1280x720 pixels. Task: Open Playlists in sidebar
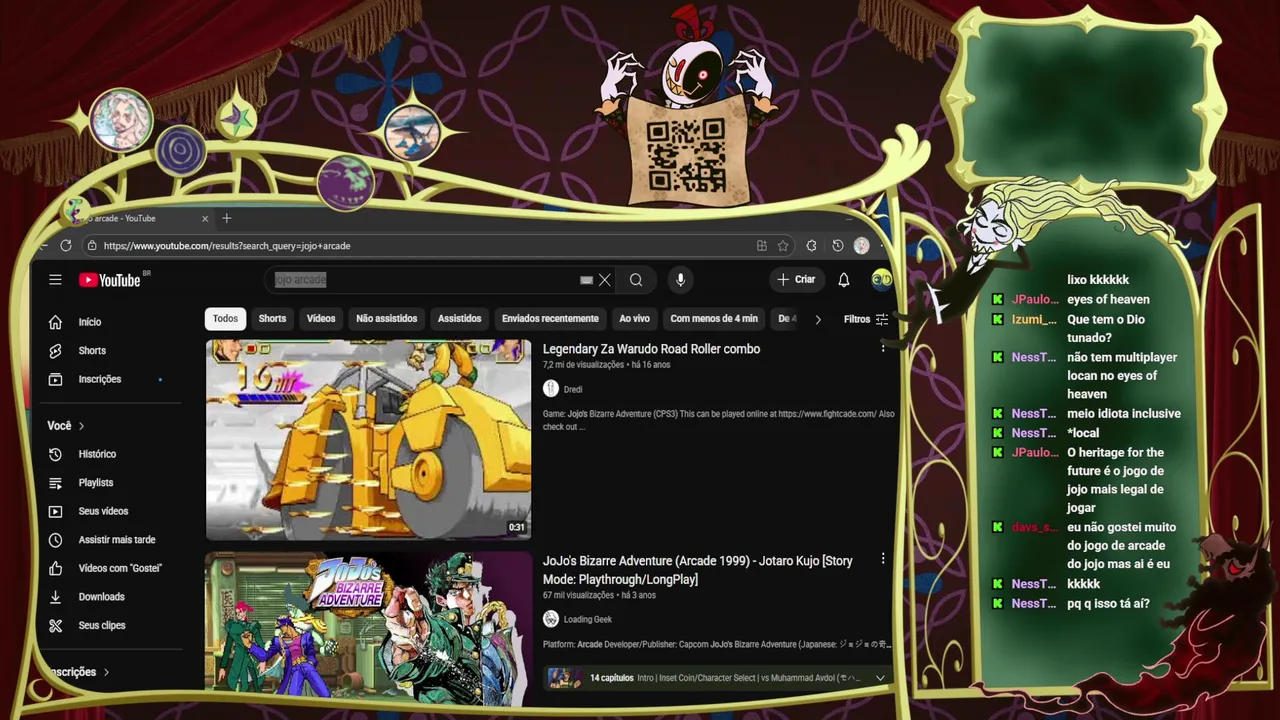tap(96, 483)
